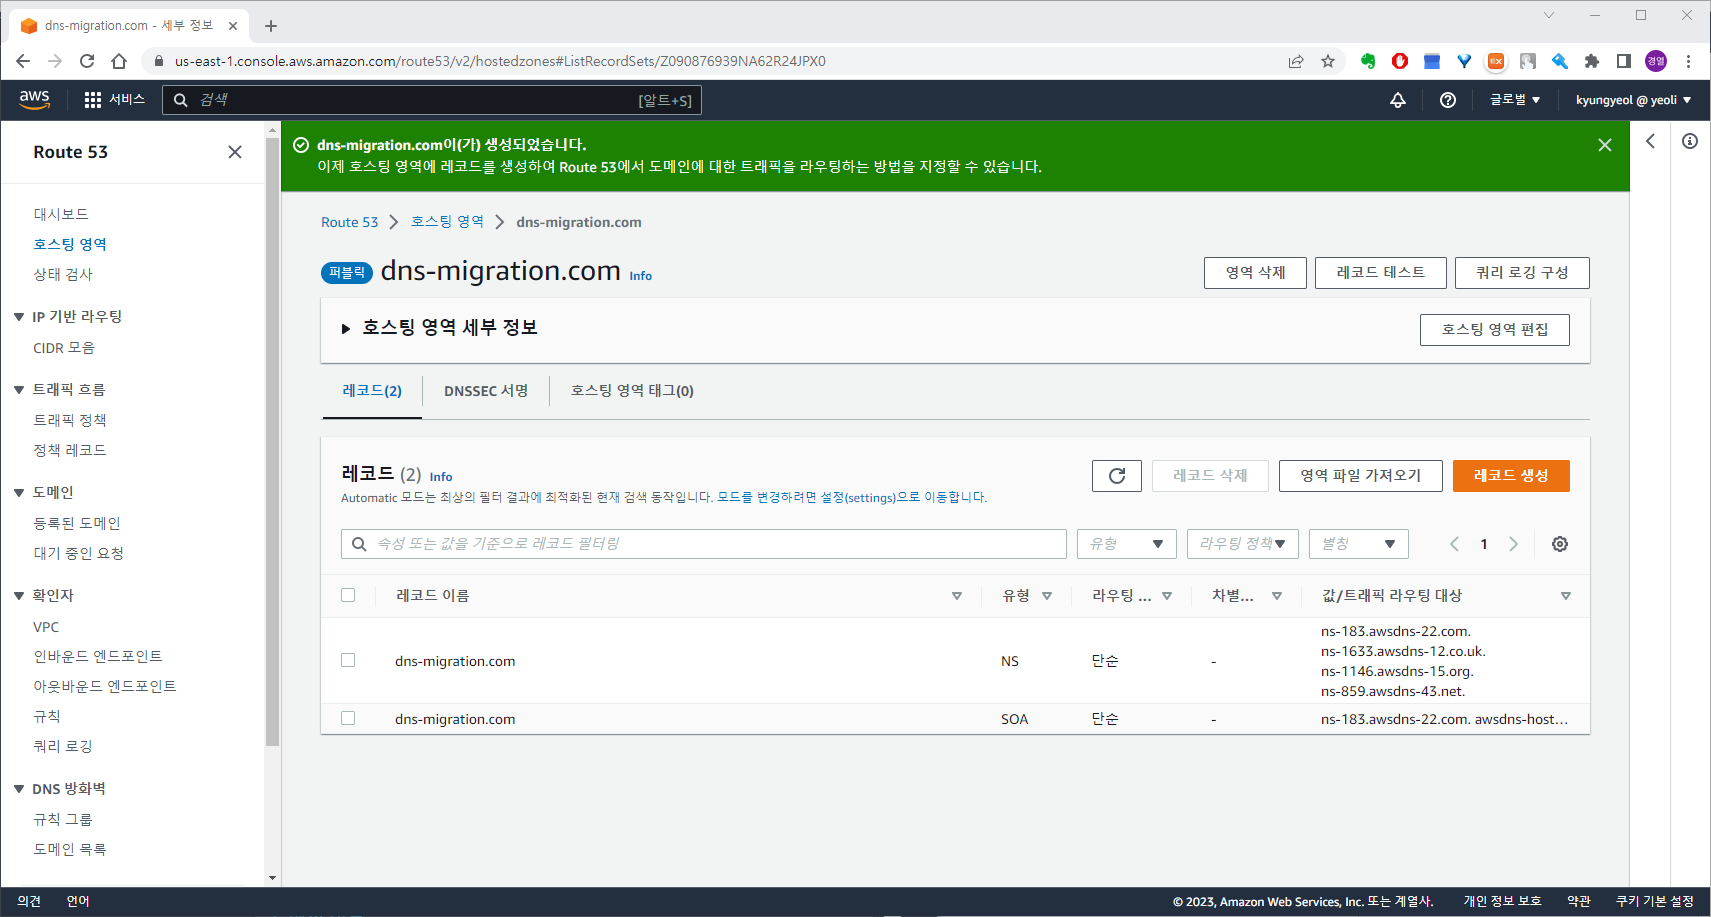Open the Info link beside dns-migration.com
The height and width of the screenshot is (917, 1711).
click(641, 276)
